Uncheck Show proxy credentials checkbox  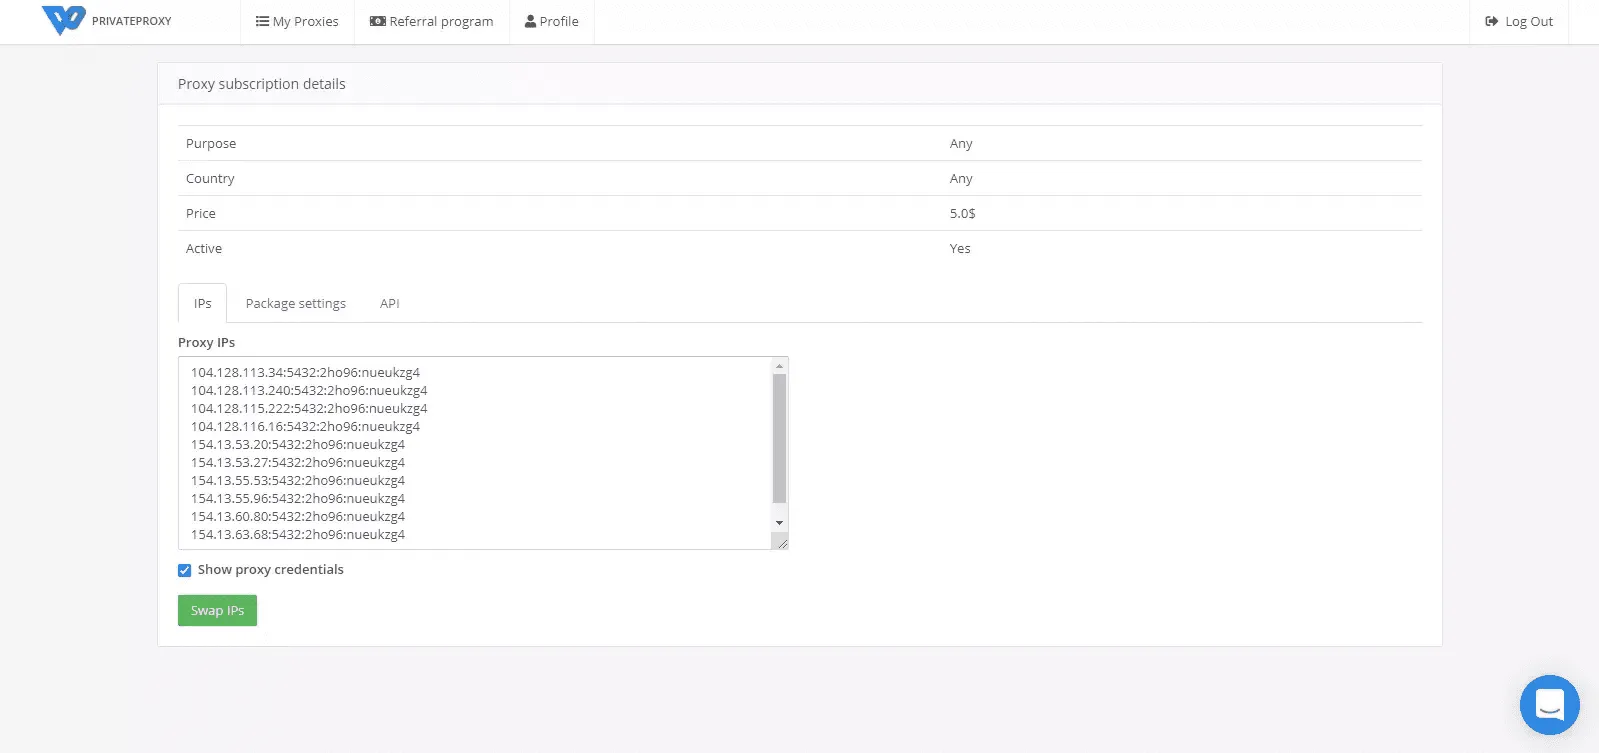pyautogui.click(x=185, y=570)
